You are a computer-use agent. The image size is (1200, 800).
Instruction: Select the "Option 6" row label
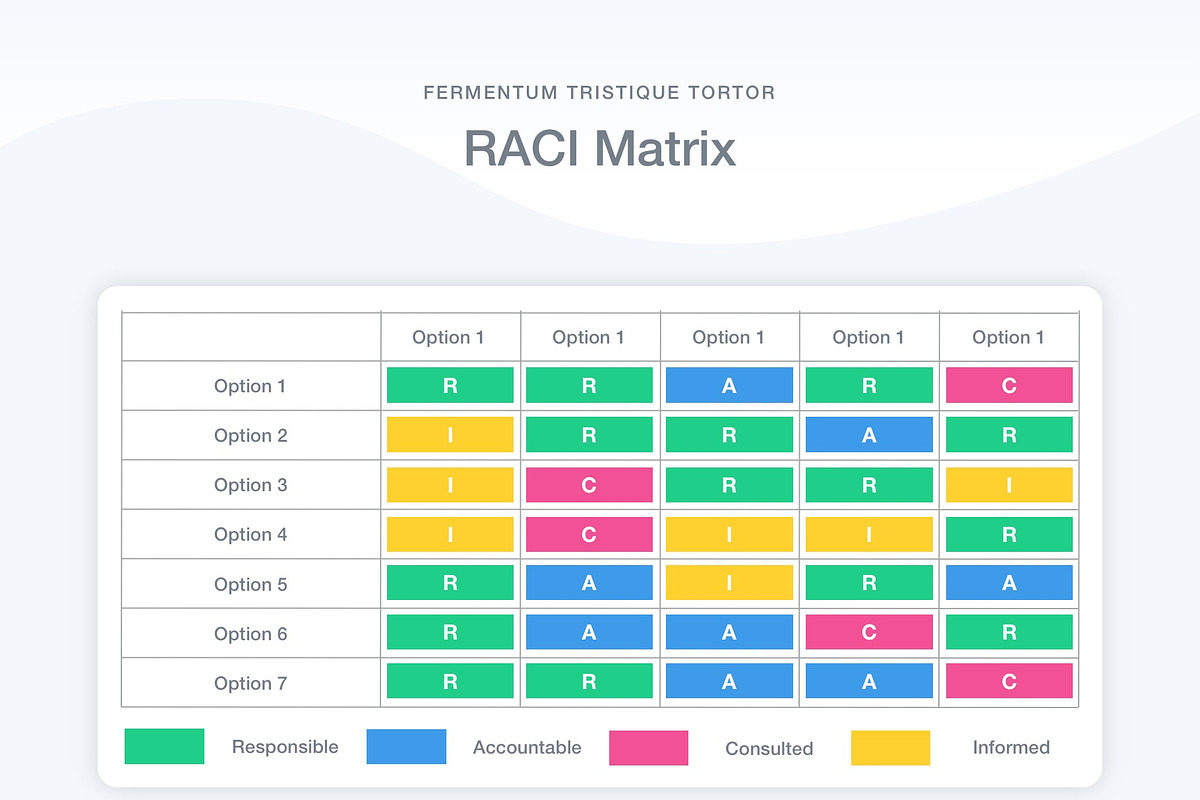pos(251,633)
